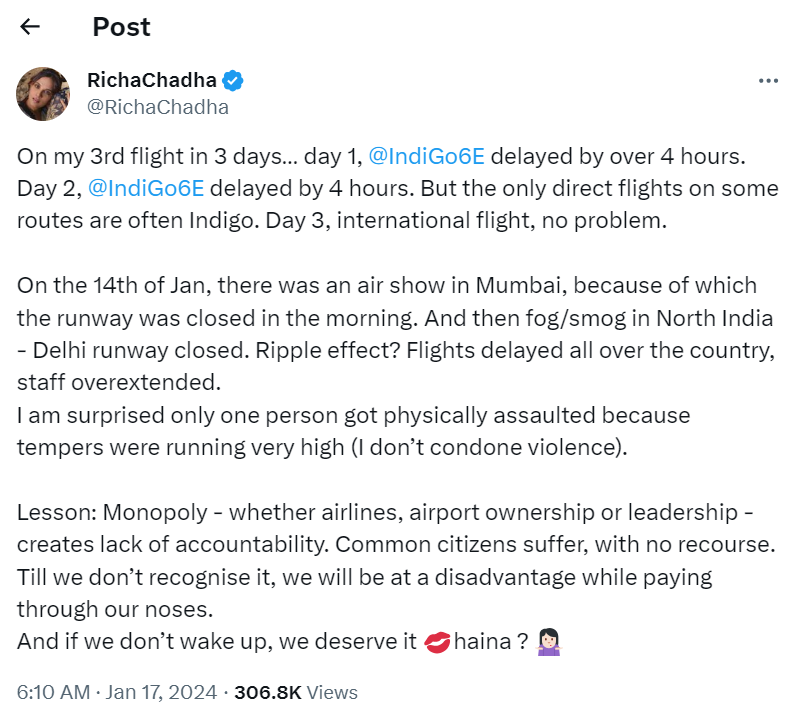
Task: Click the RichaChadha display name
Action: pos(151,81)
